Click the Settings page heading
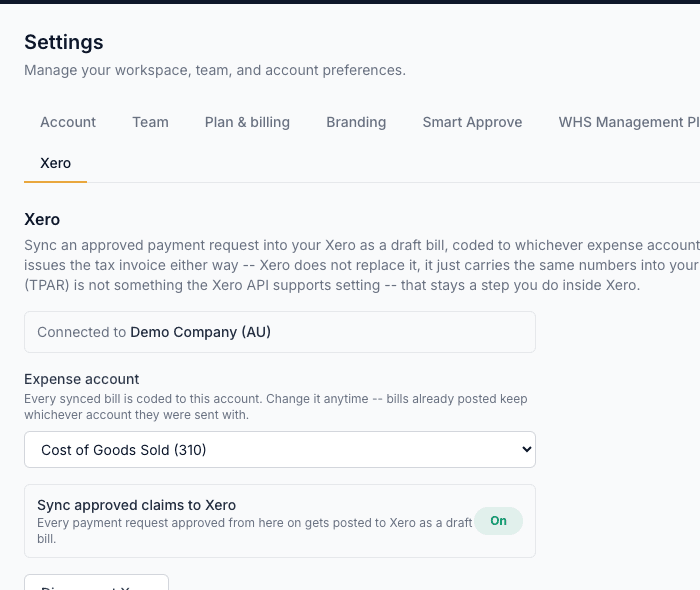 coord(64,42)
